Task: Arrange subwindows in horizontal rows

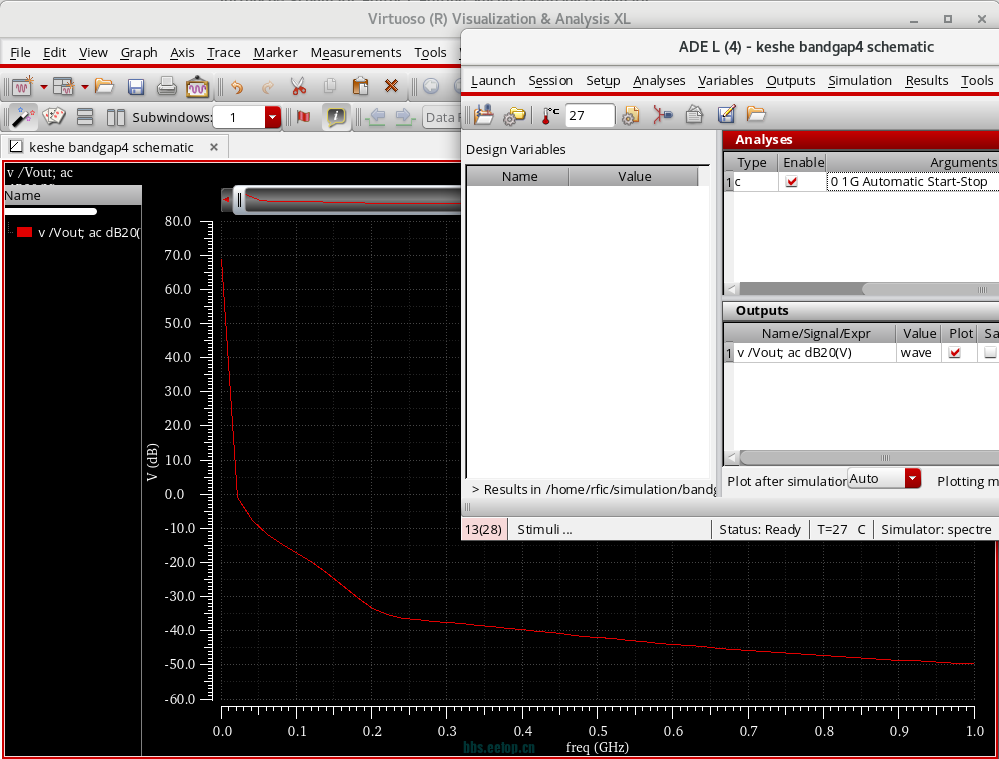Action: (85, 117)
